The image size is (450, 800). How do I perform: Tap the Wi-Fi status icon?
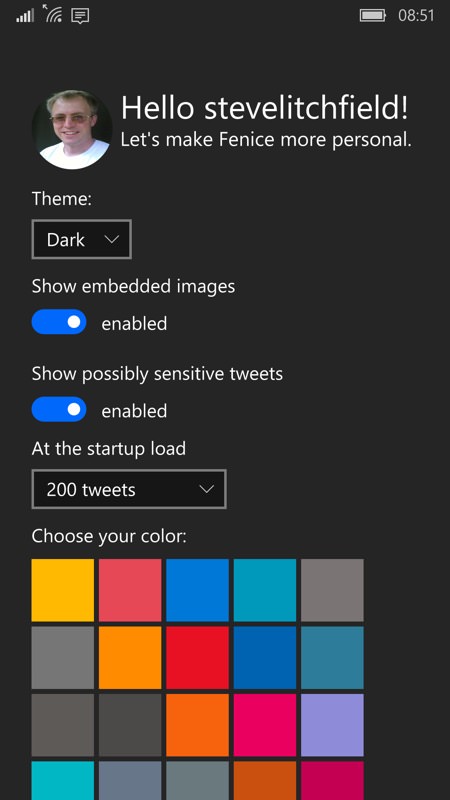click(x=52, y=14)
